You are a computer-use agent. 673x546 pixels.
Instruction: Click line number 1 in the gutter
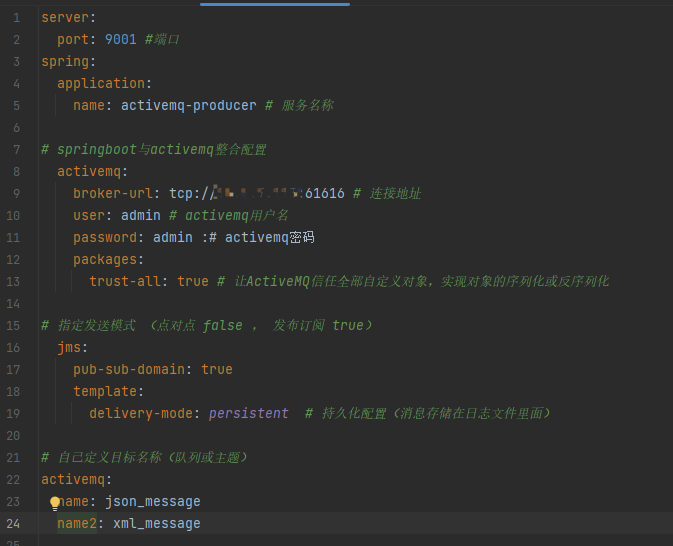pyautogui.click(x=16, y=17)
